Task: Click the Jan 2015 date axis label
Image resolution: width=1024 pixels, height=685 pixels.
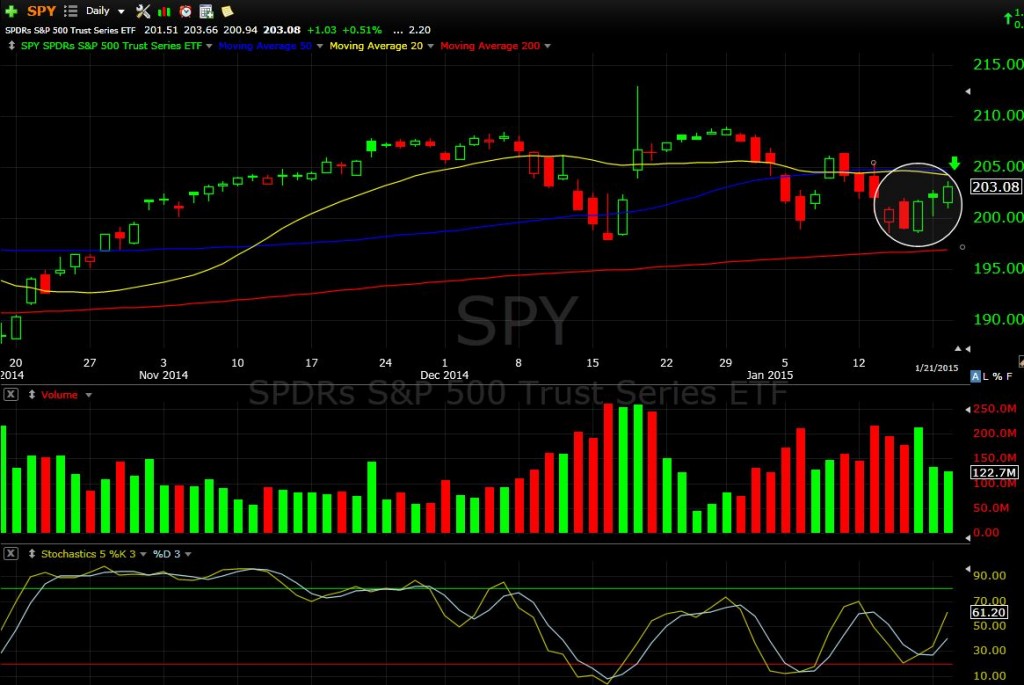Action: point(769,375)
